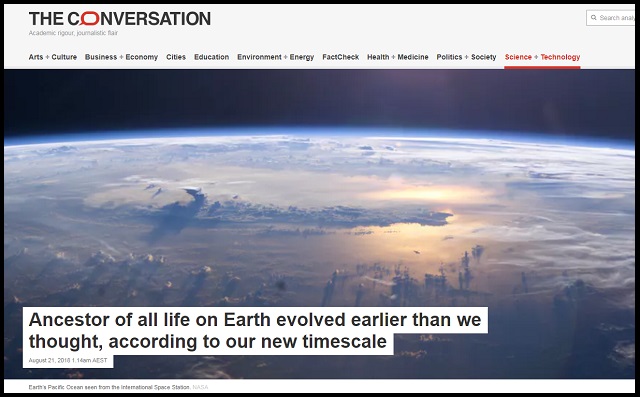Click the NASA image credit link
This screenshot has width=640, height=397.
pos(200,387)
